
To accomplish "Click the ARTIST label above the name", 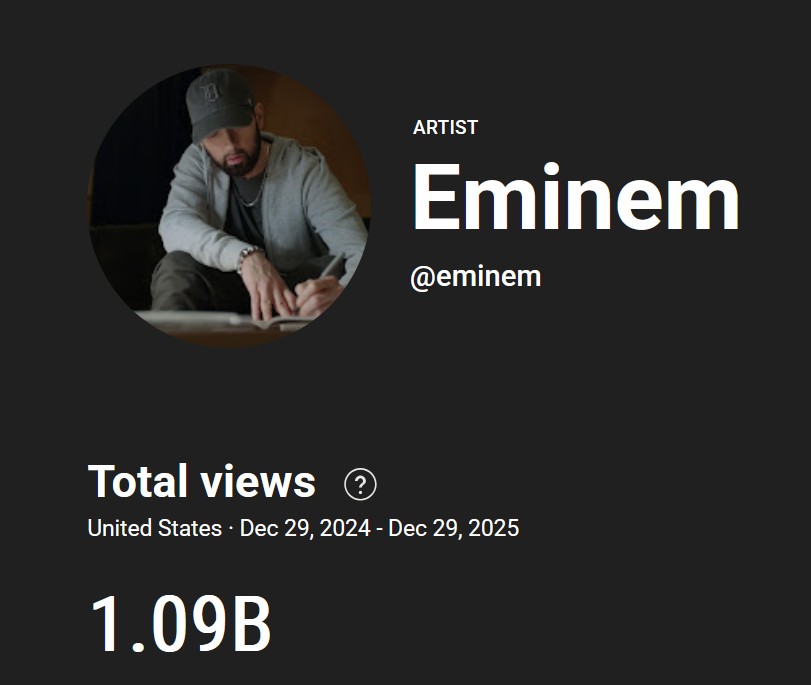I will click(x=445, y=127).
